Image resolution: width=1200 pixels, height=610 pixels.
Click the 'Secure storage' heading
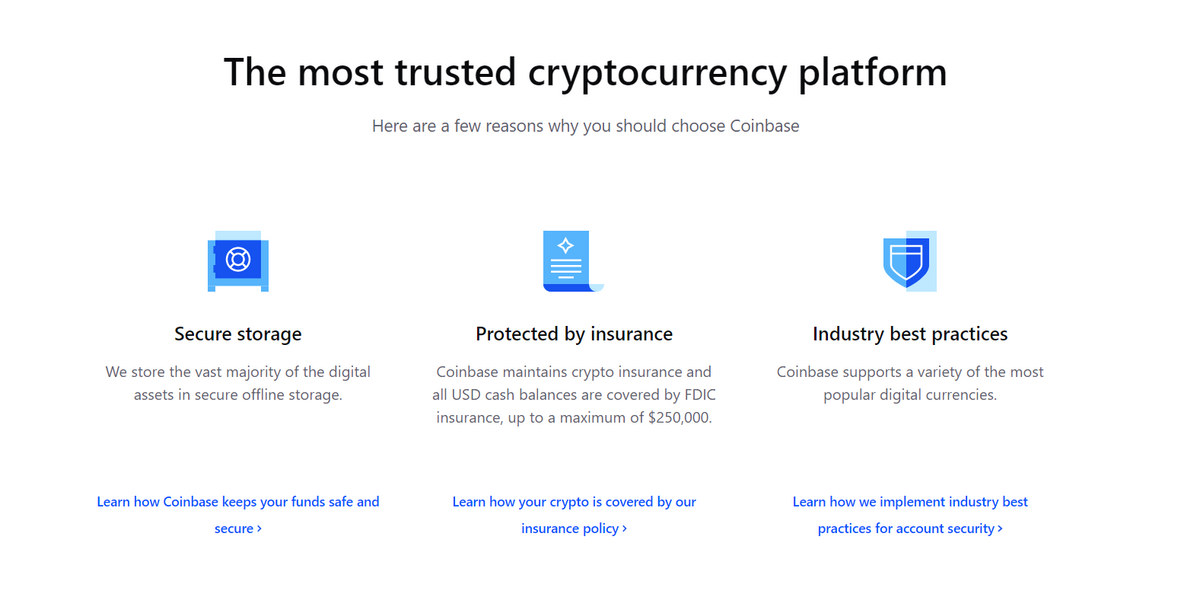click(238, 334)
